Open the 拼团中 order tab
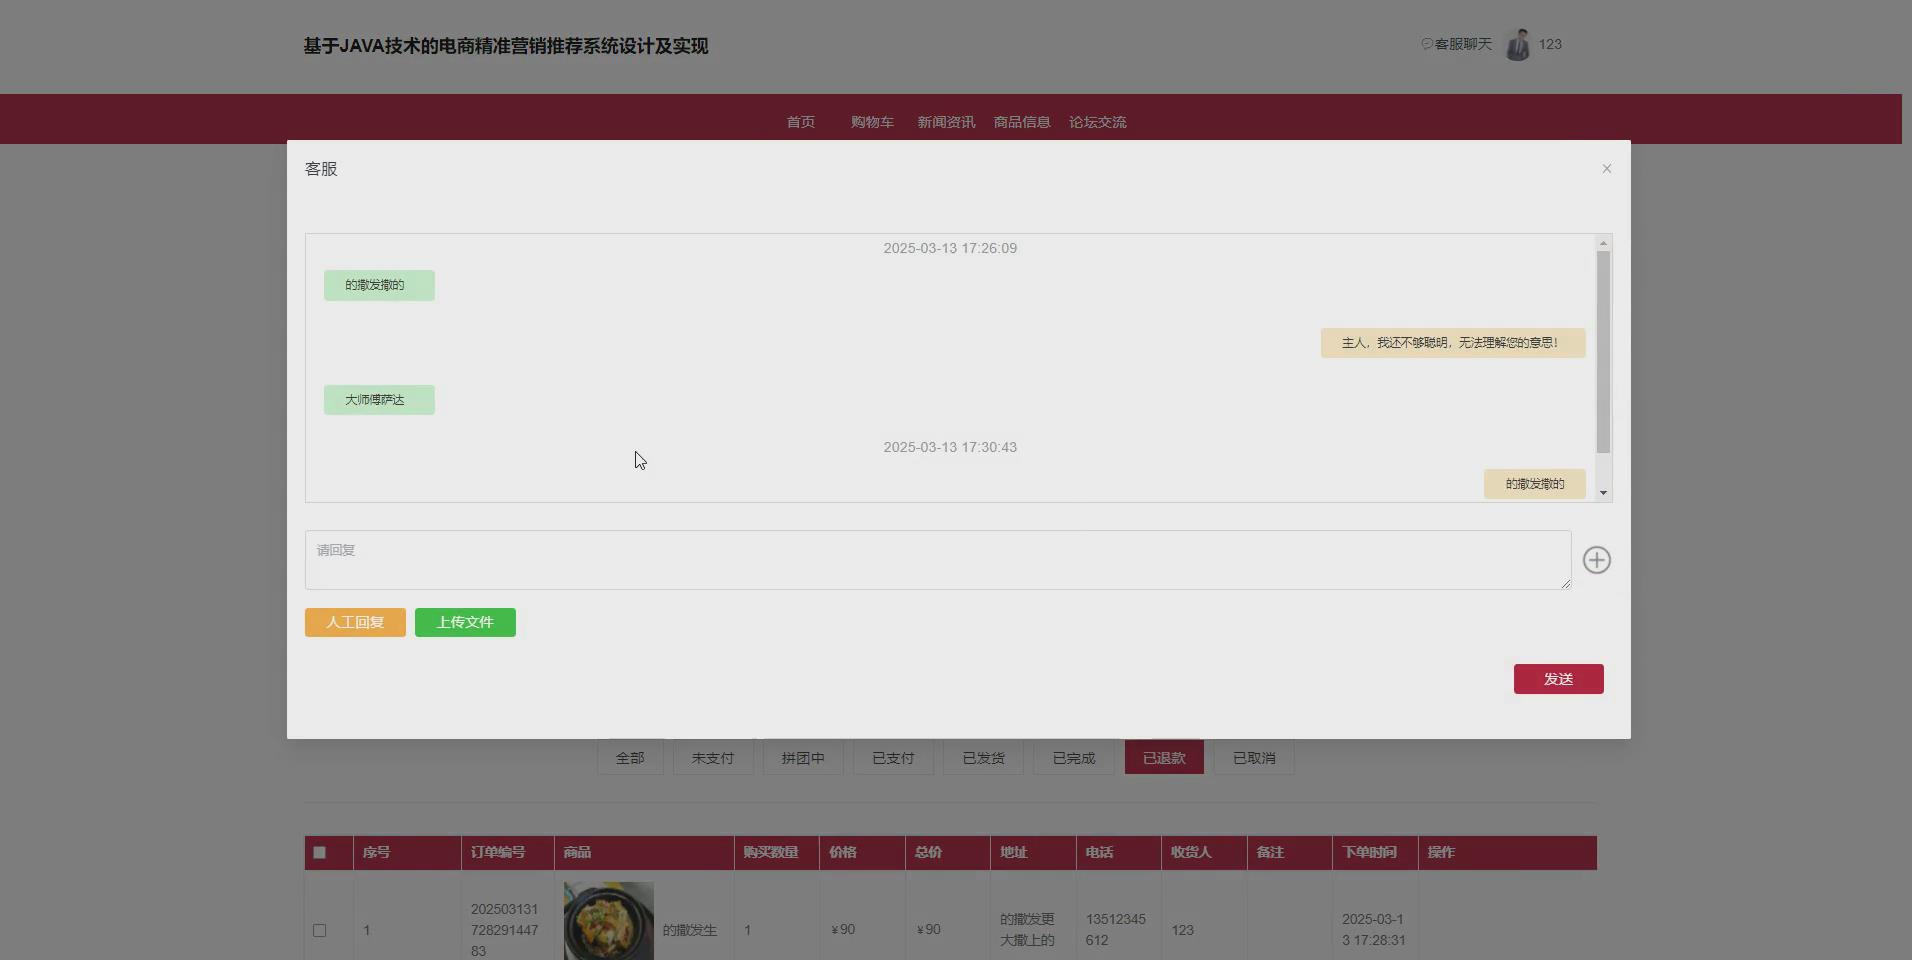This screenshot has width=1912, height=960. (x=802, y=757)
